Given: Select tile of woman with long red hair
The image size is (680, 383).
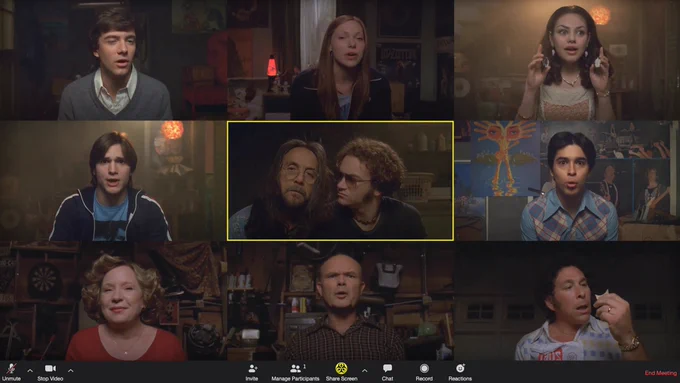Looking at the screenshot, I should coord(340,60).
